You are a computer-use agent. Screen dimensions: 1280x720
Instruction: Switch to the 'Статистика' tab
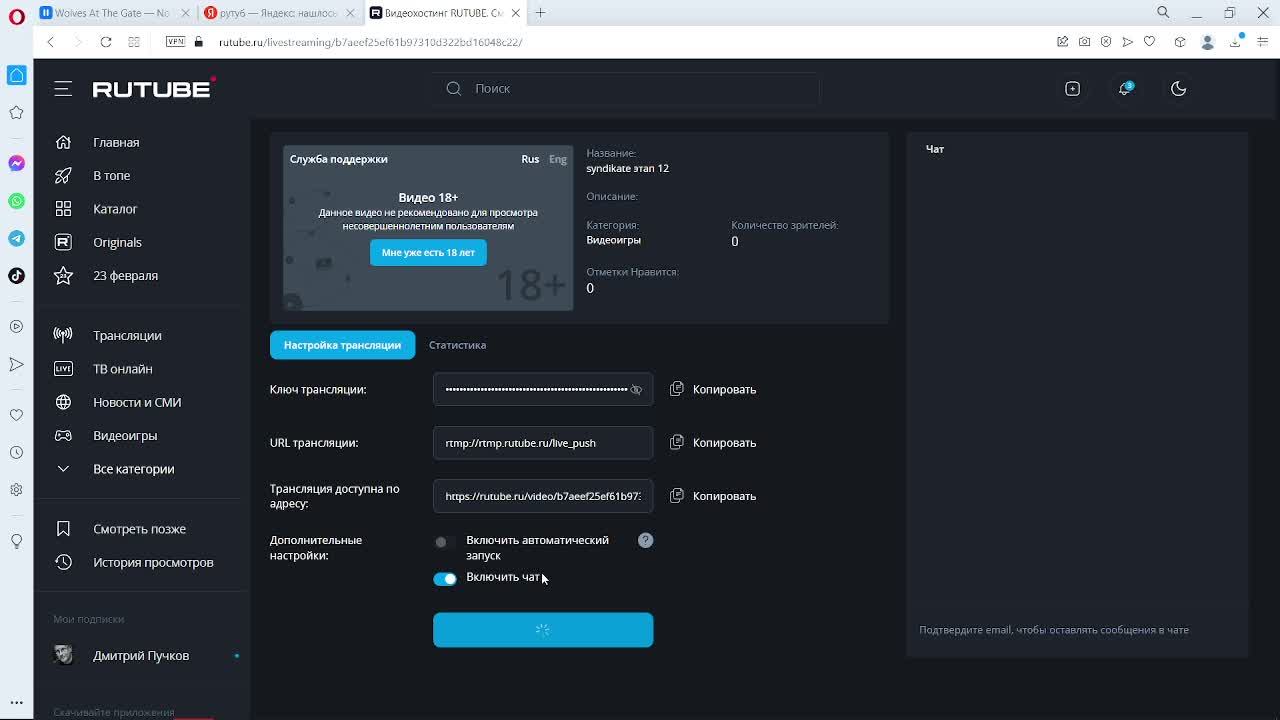pyautogui.click(x=457, y=345)
